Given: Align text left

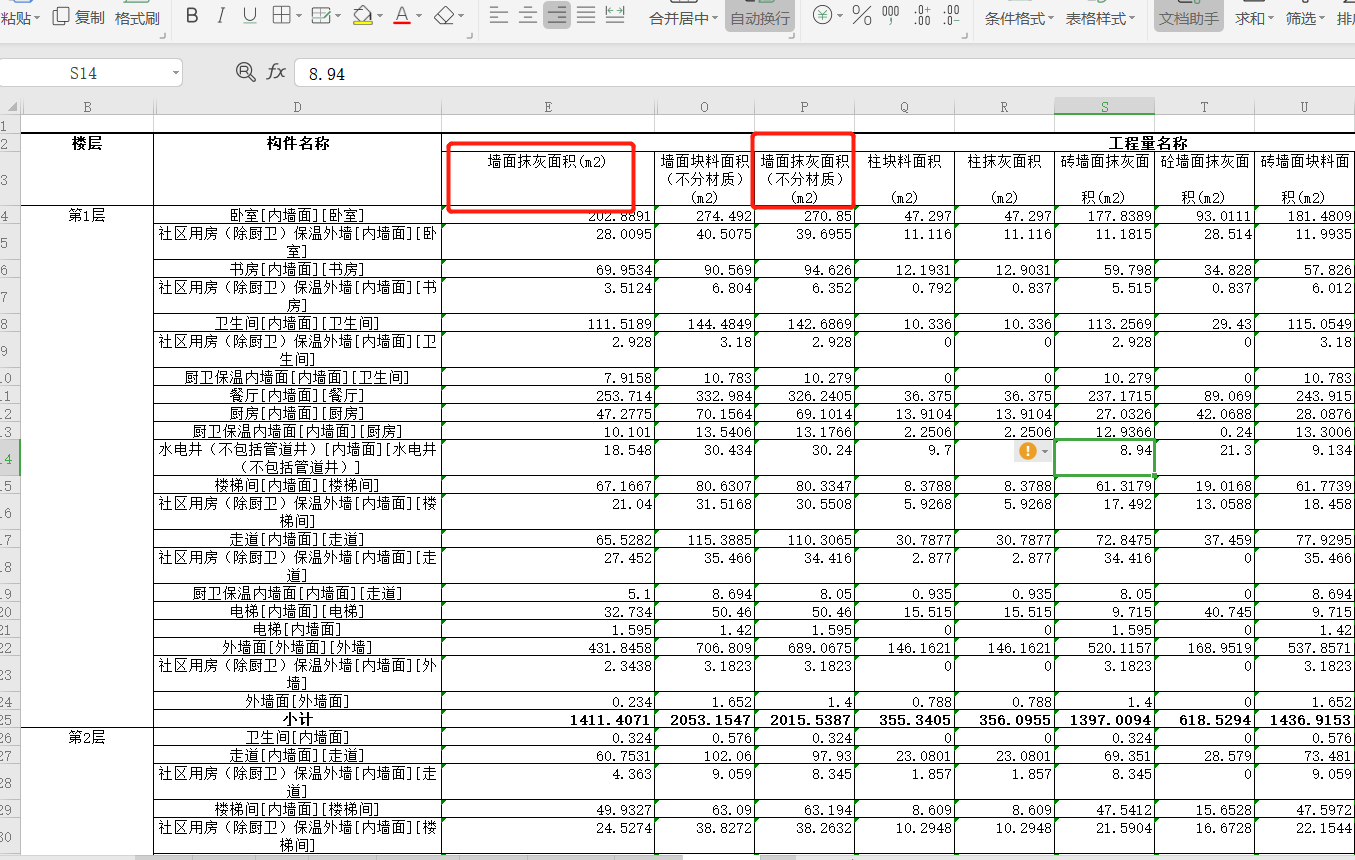Looking at the screenshot, I should [499, 15].
